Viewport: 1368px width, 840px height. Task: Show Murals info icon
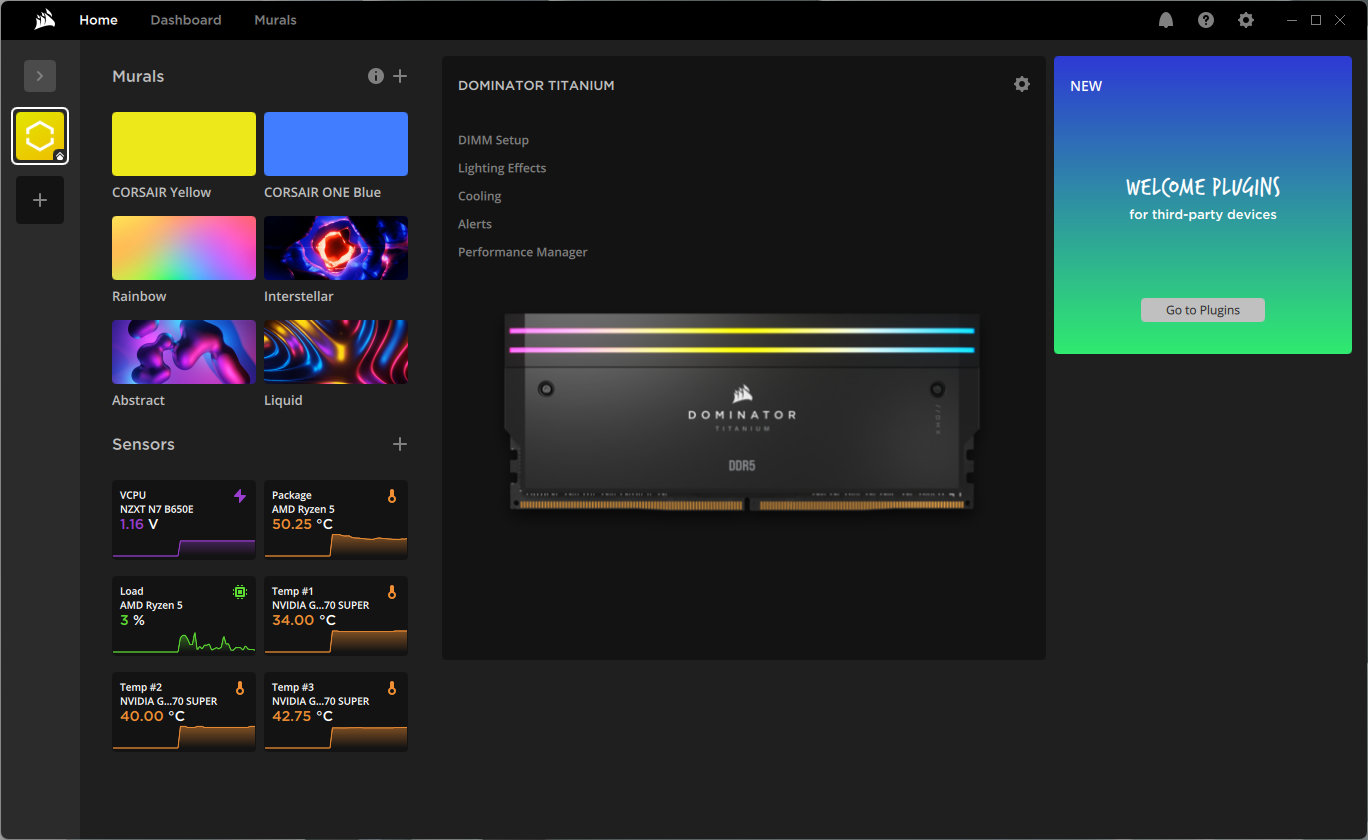pyautogui.click(x=376, y=76)
